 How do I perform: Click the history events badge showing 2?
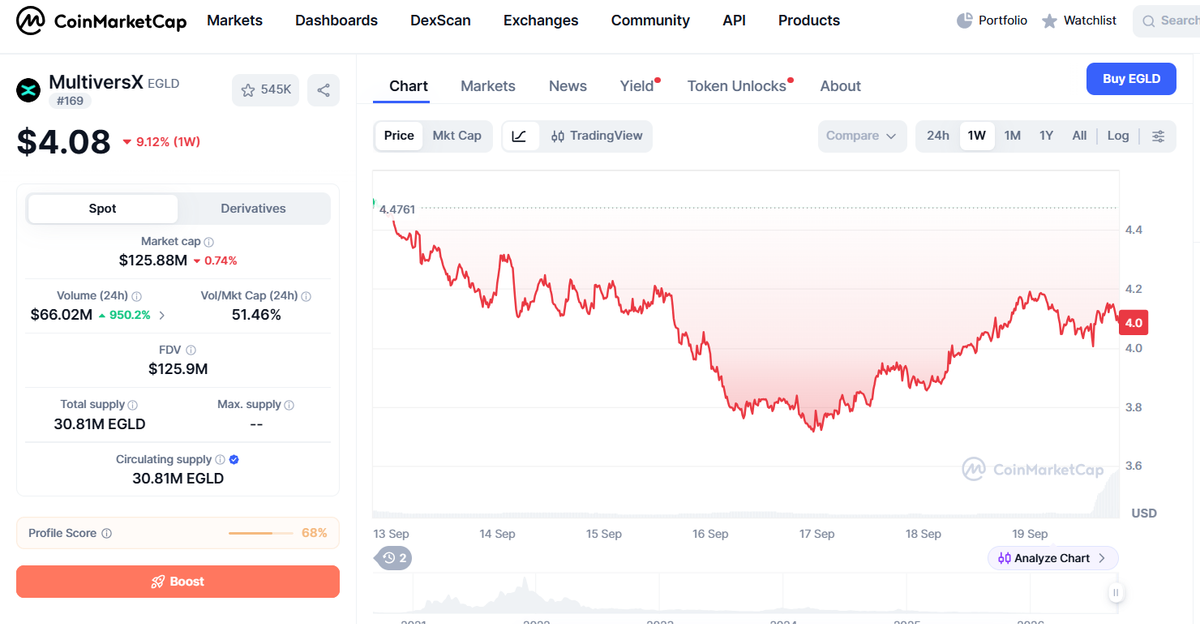pos(394,558)
